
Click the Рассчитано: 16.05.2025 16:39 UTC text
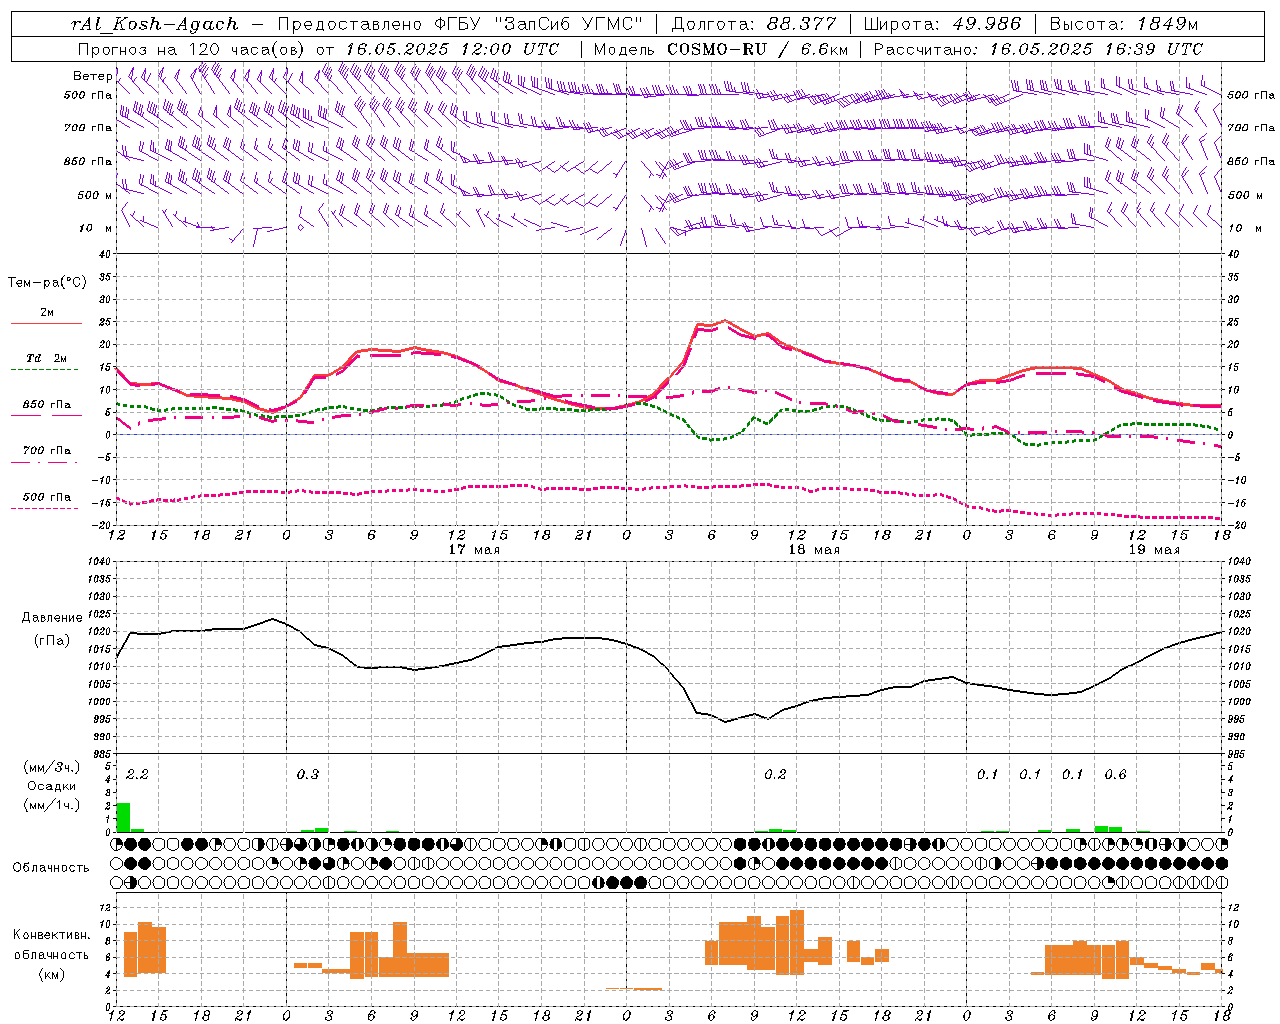click(x=1038, y=49)
